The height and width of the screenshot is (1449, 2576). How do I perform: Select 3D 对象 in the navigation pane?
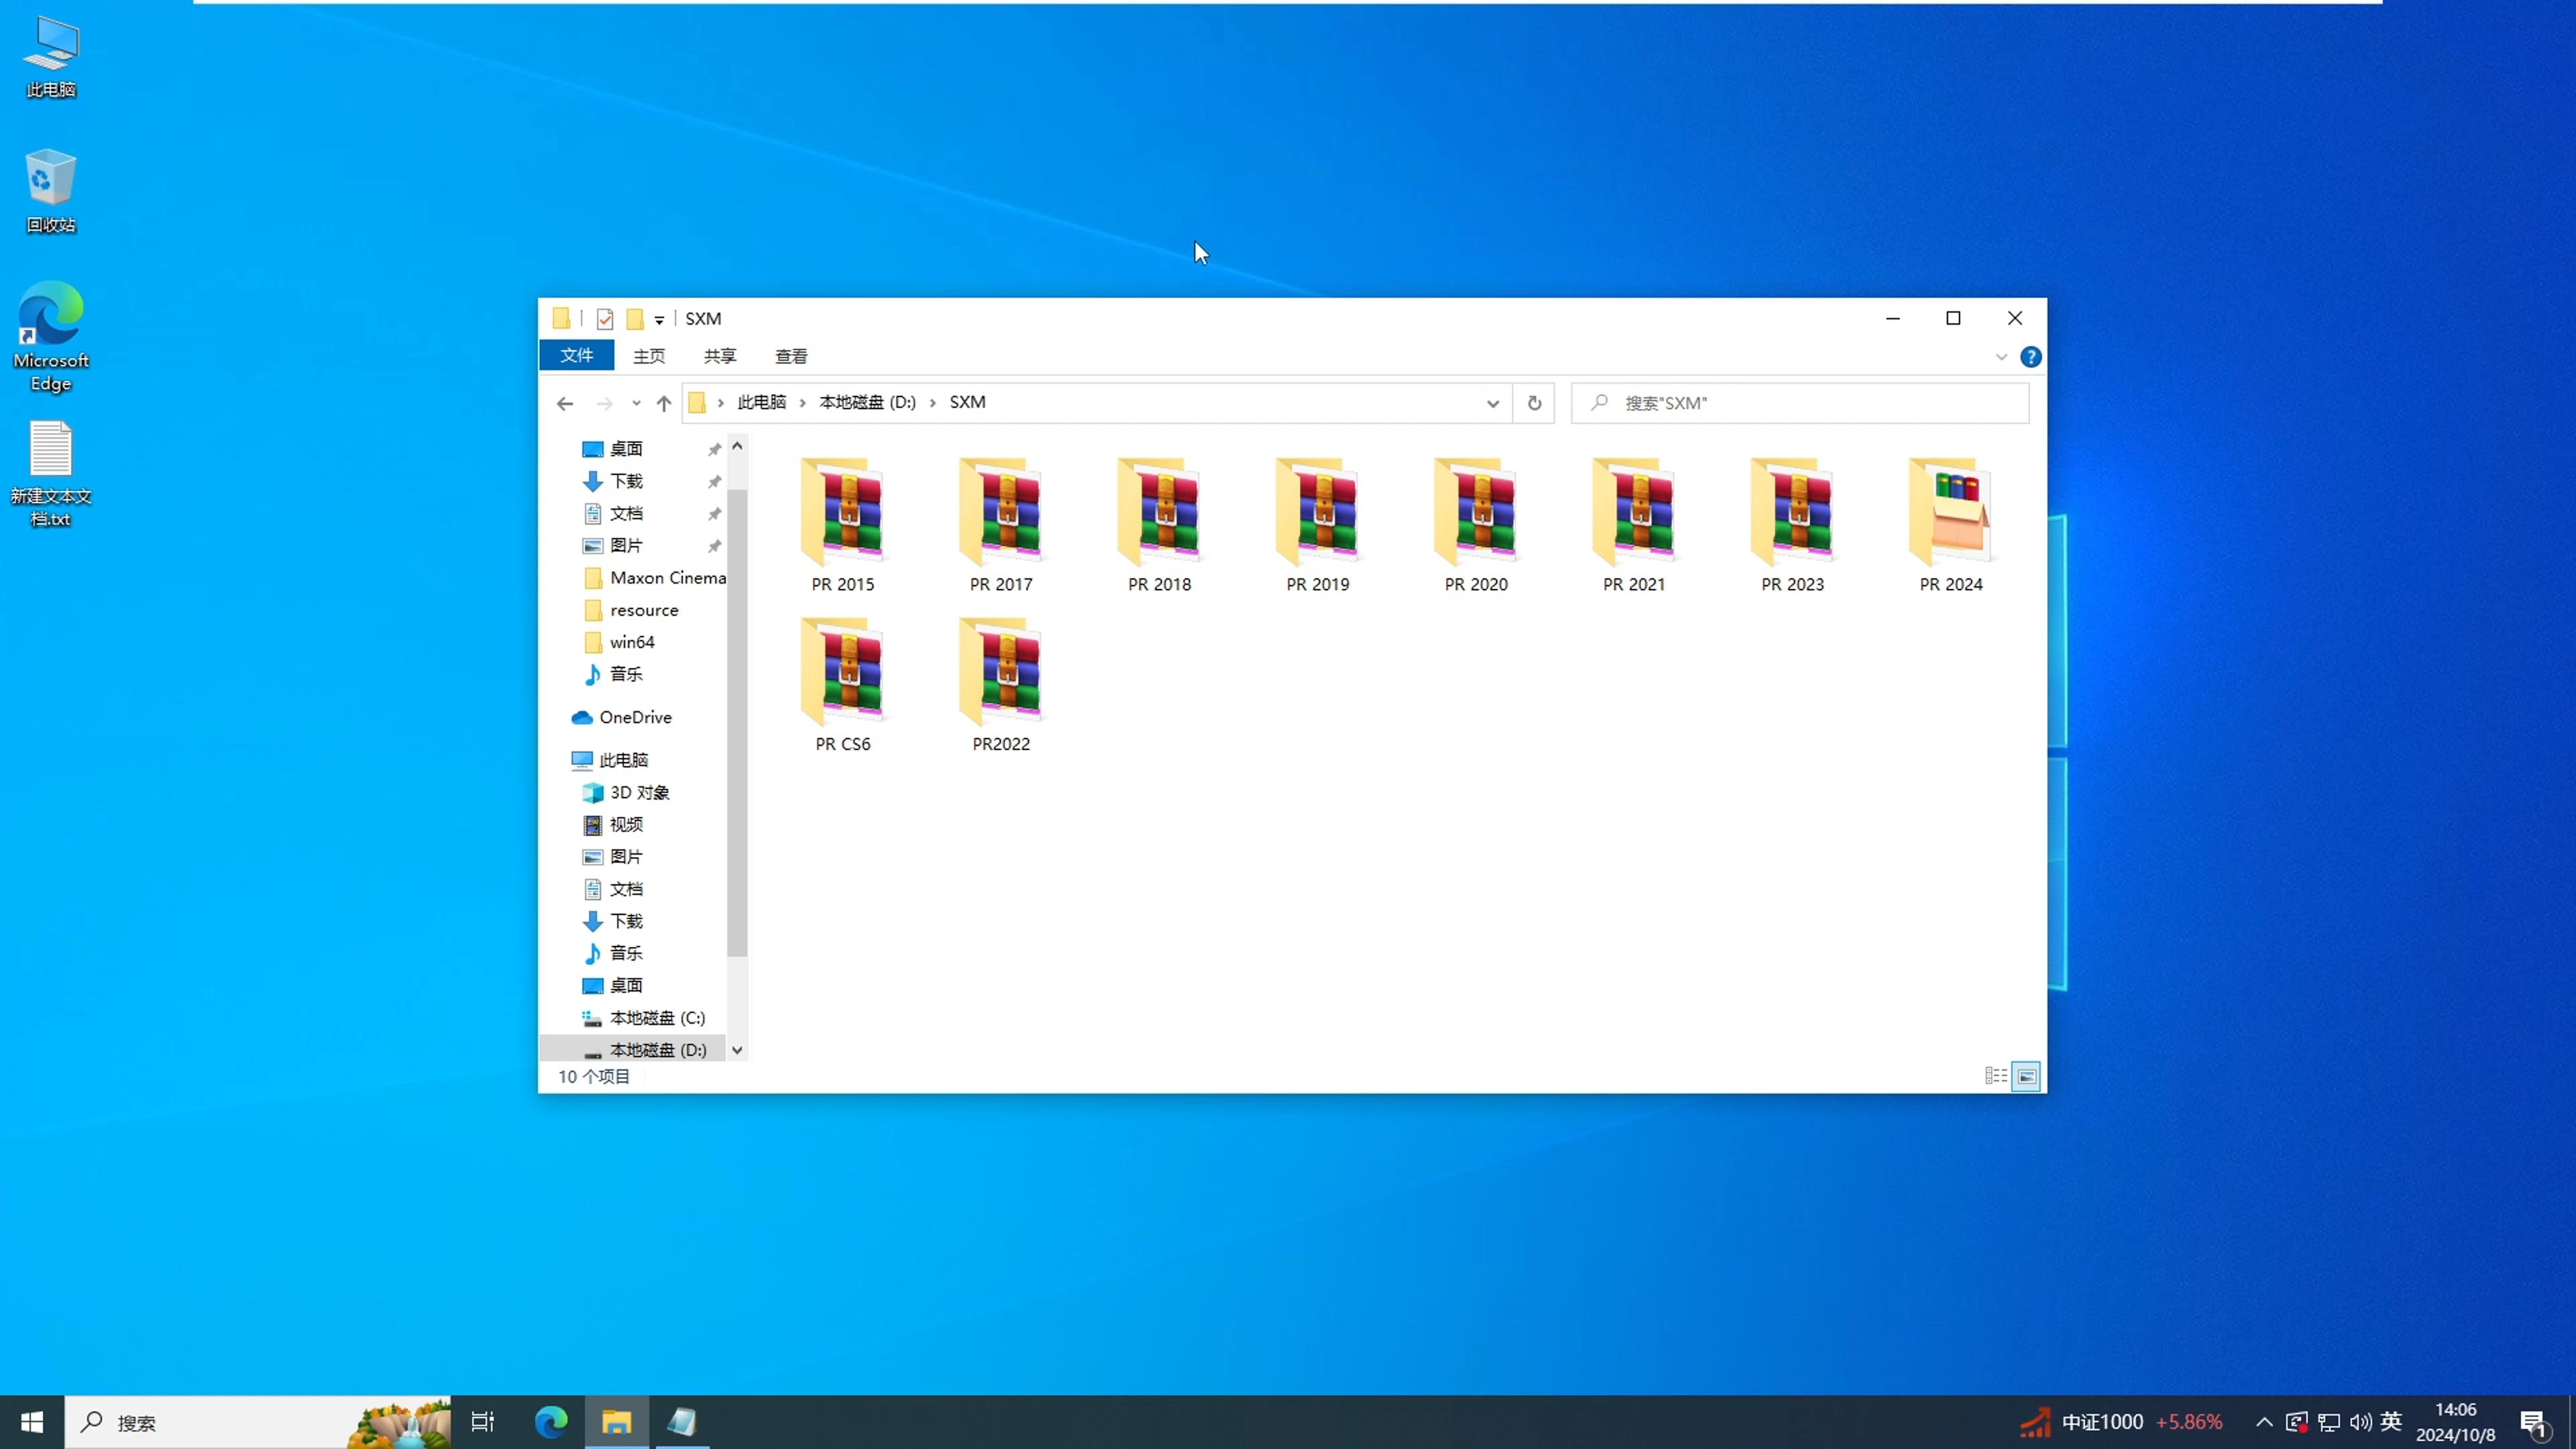pyautogui.click(x=640, y=792)
